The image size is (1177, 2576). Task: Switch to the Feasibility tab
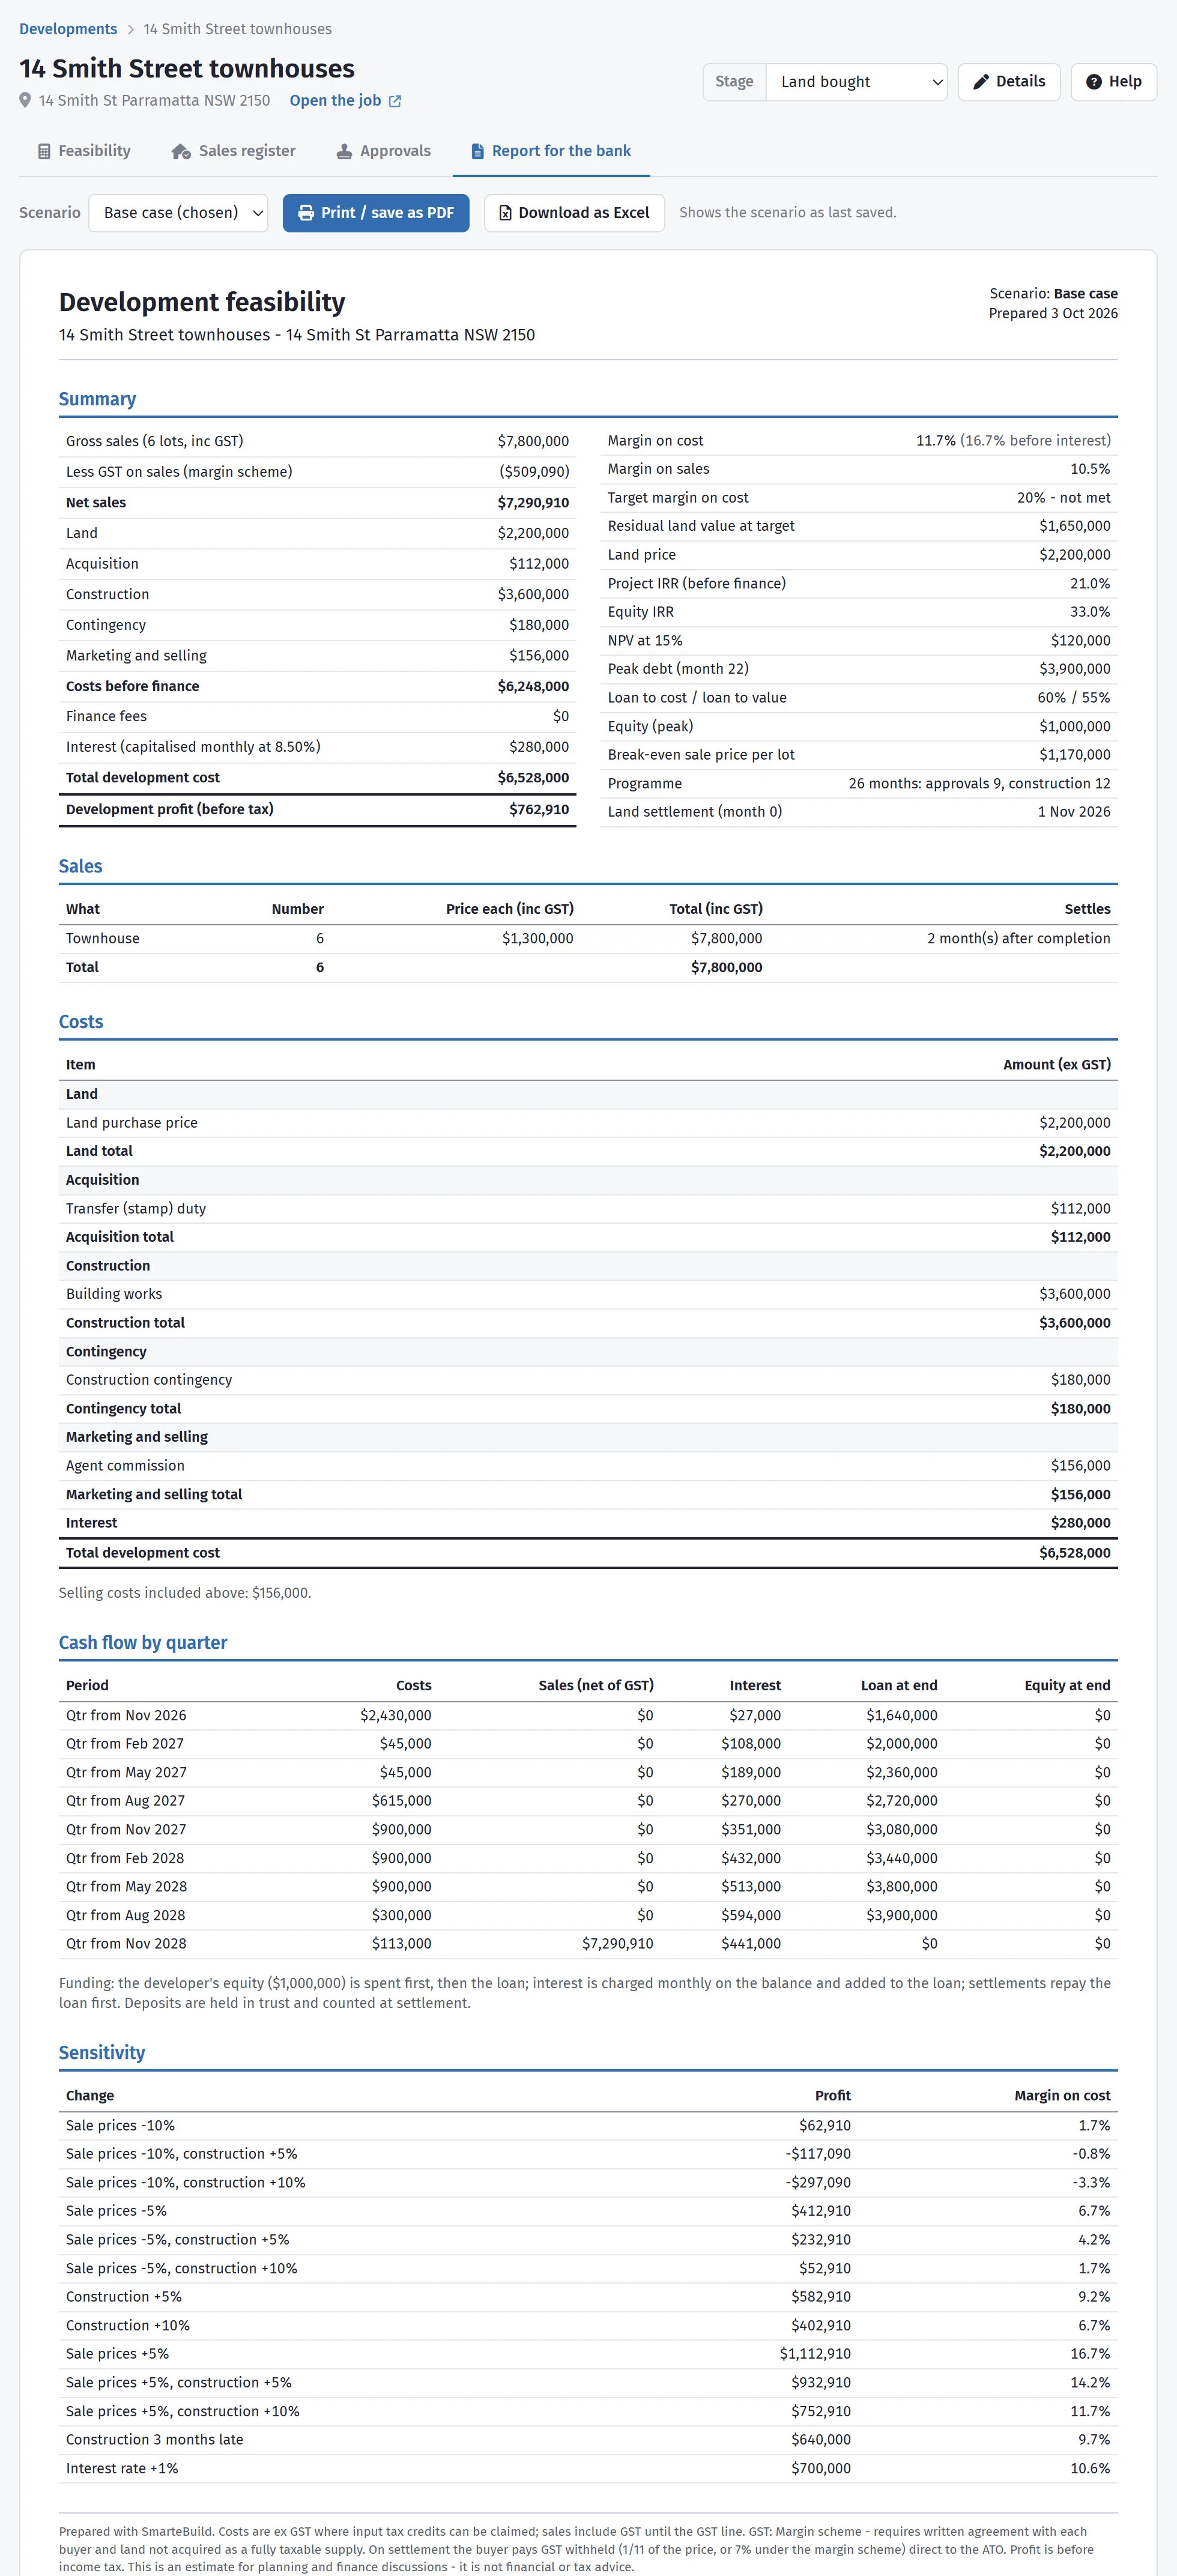[84, 152]
